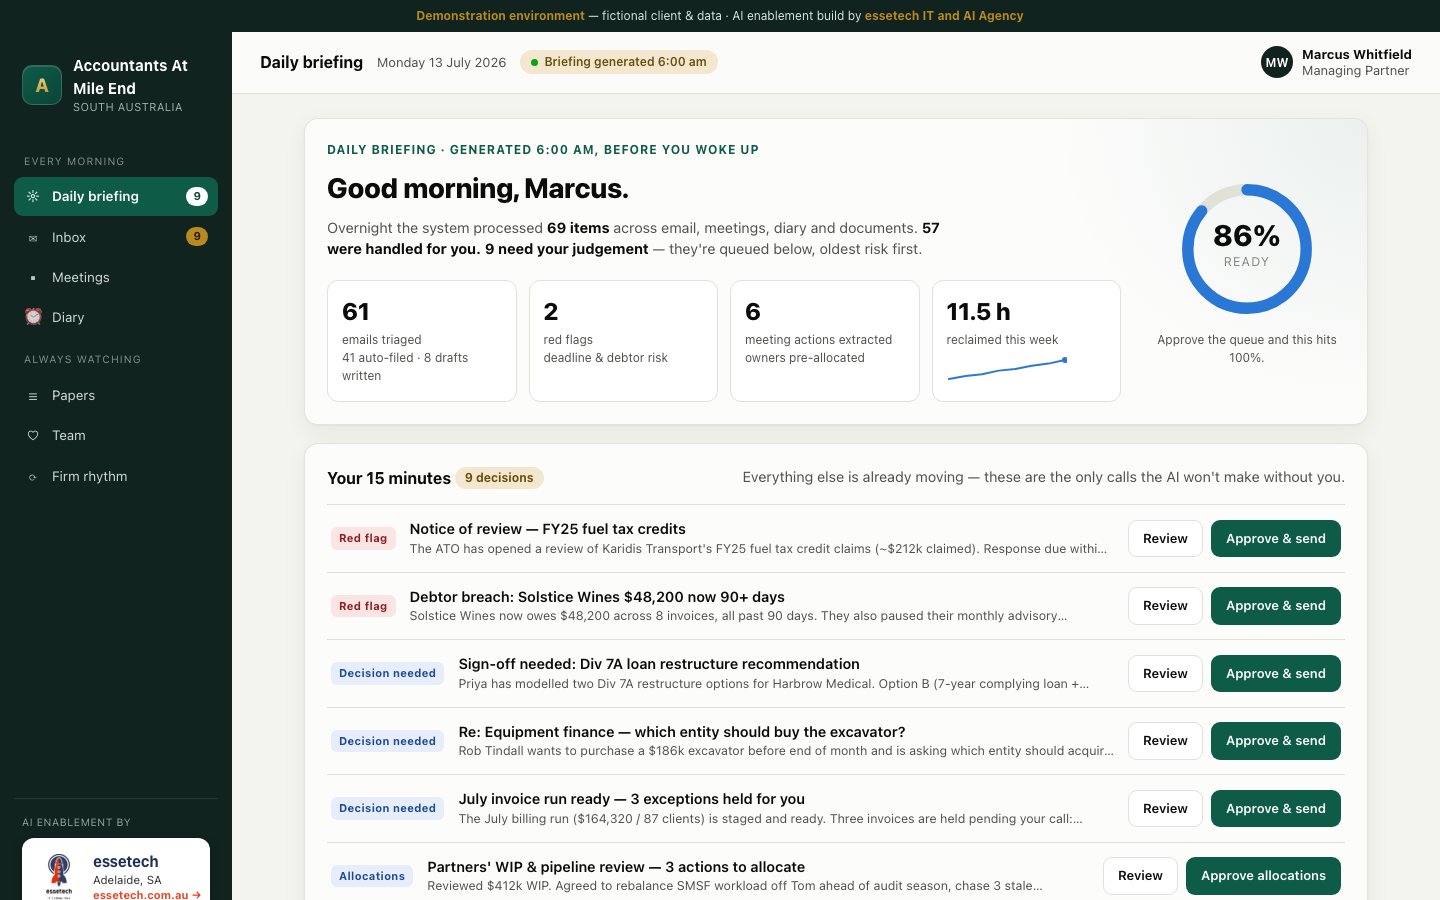Review the Solstice Wines debtor breach
Image resolution: width=1440 pixels, height=900 pixels.
1165,606
